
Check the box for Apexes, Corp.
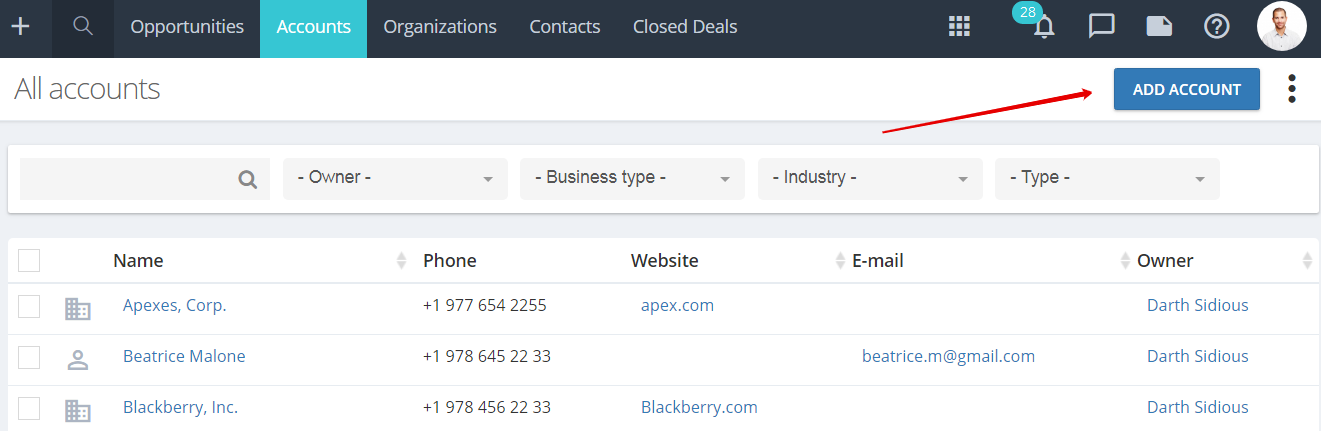[29, 306]
